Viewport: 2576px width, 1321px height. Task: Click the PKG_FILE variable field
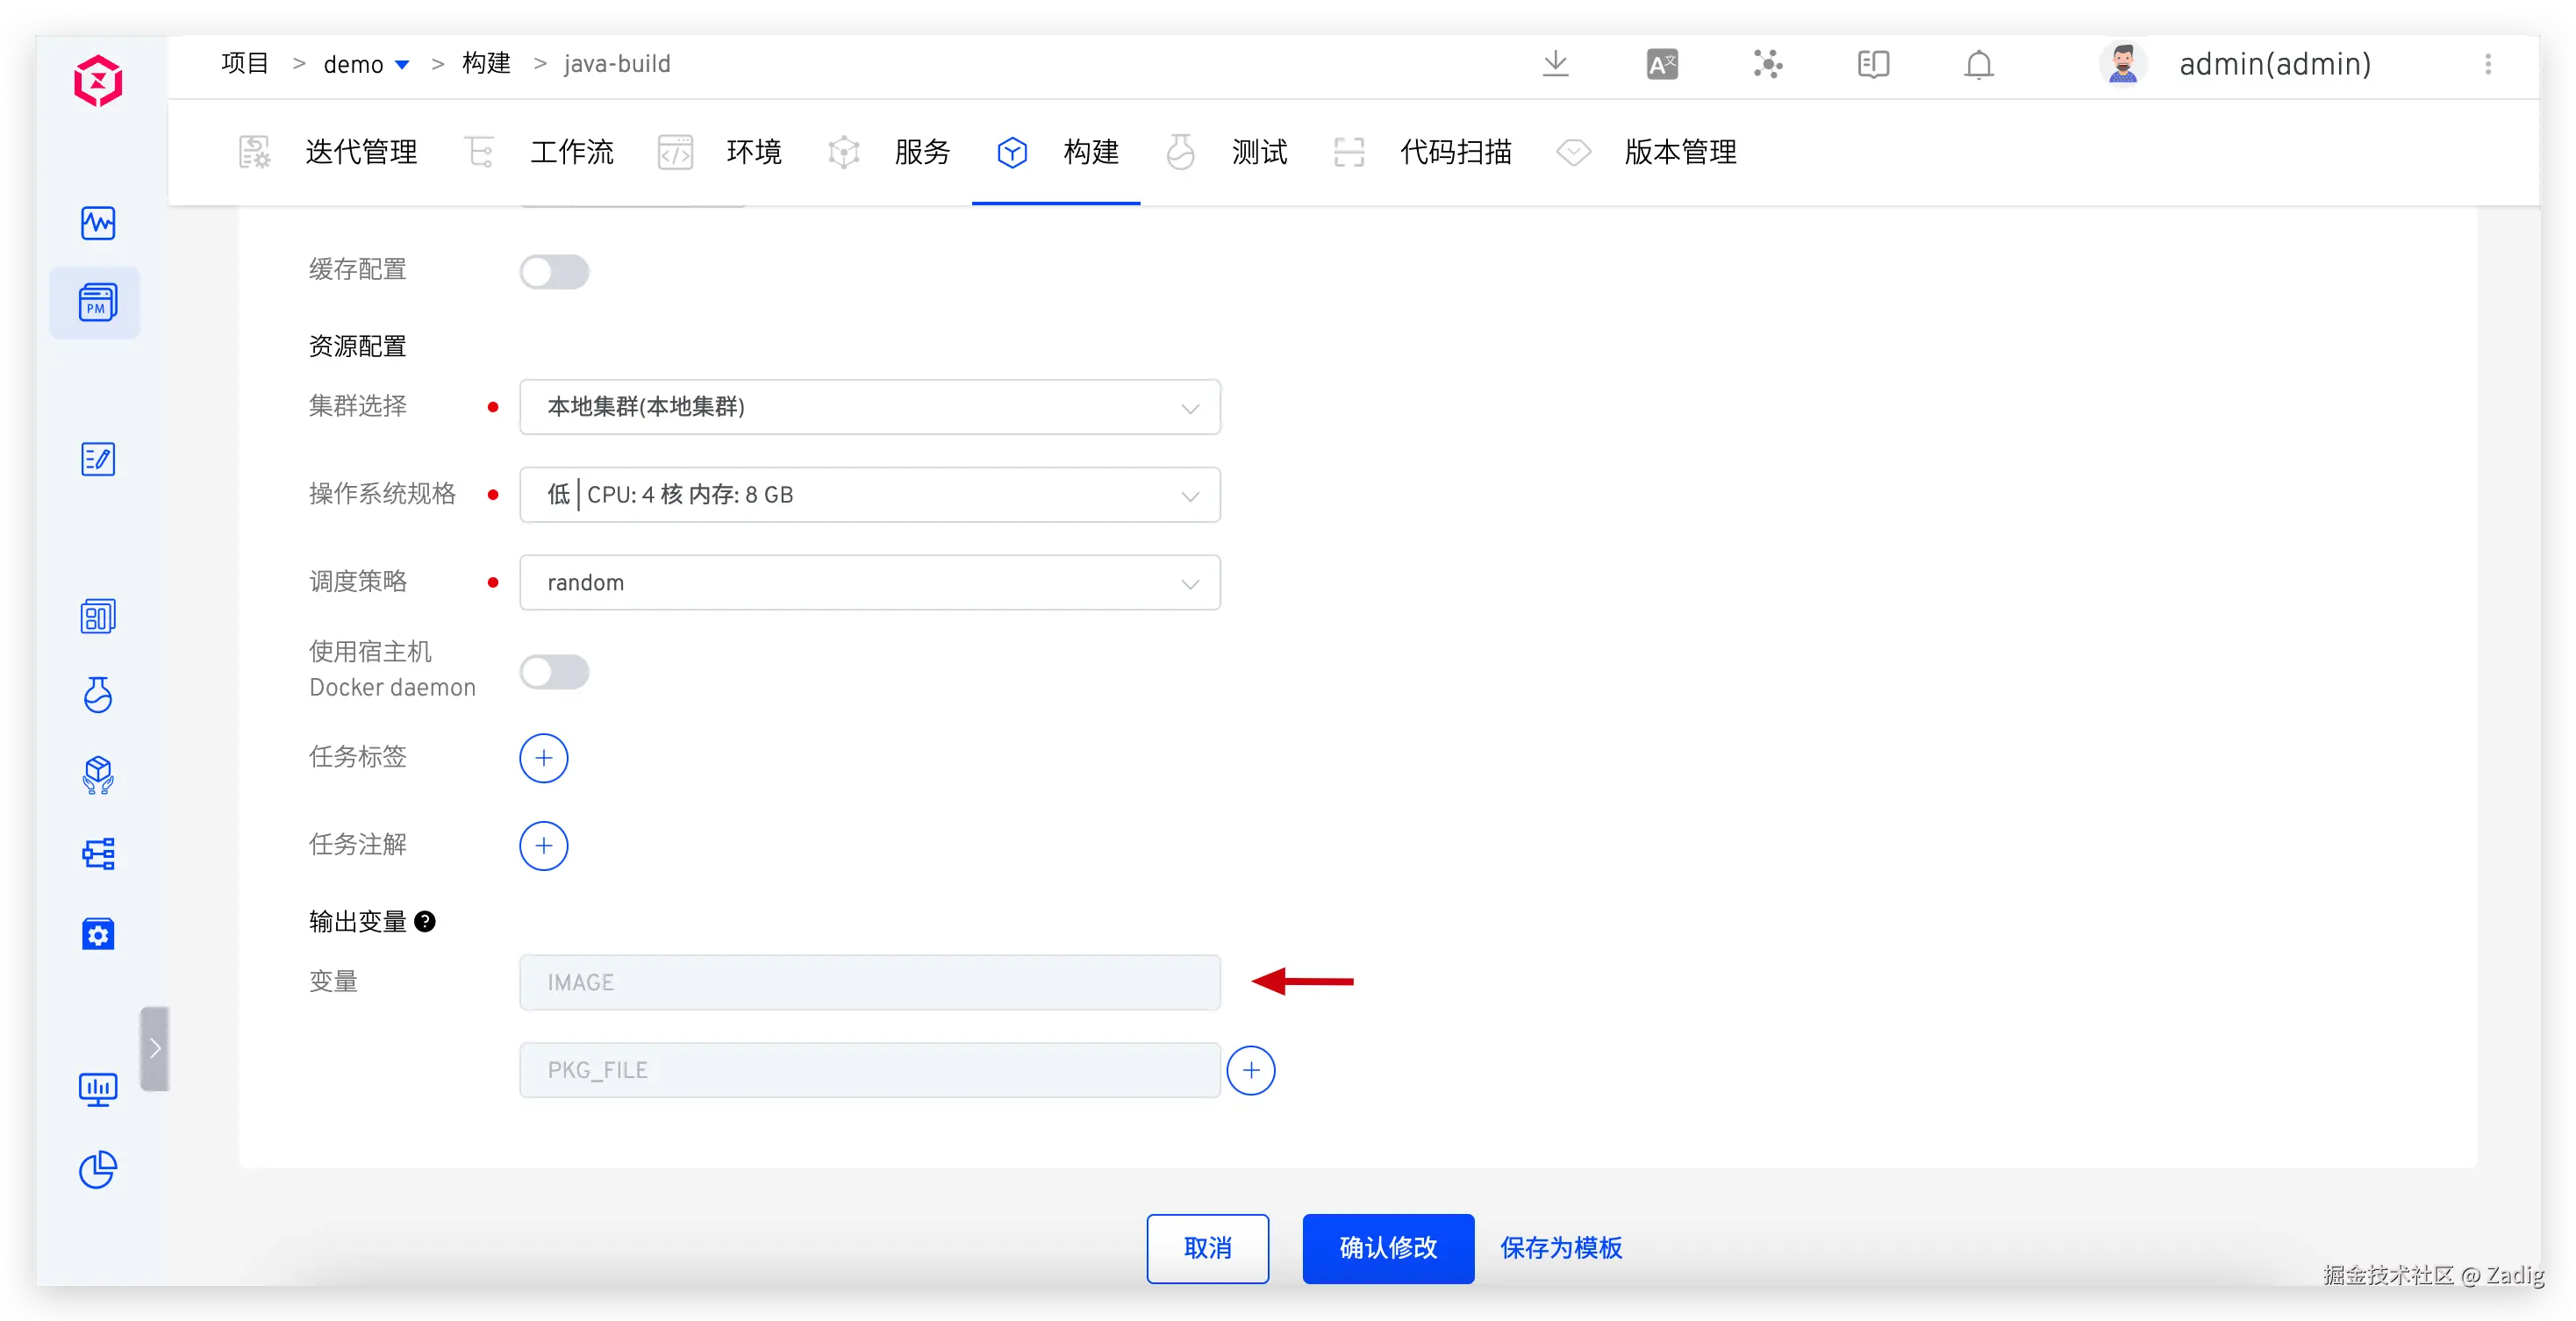click(870, 1071)
